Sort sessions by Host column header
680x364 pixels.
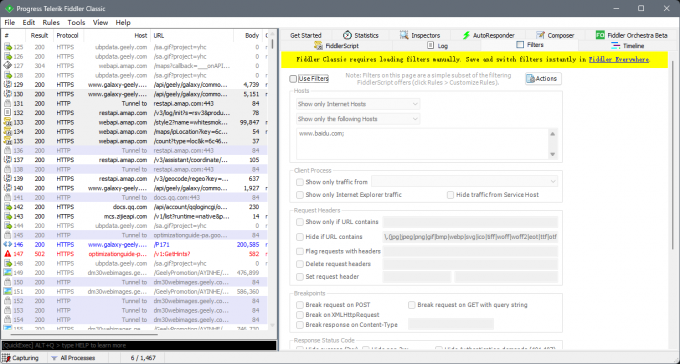117,36
